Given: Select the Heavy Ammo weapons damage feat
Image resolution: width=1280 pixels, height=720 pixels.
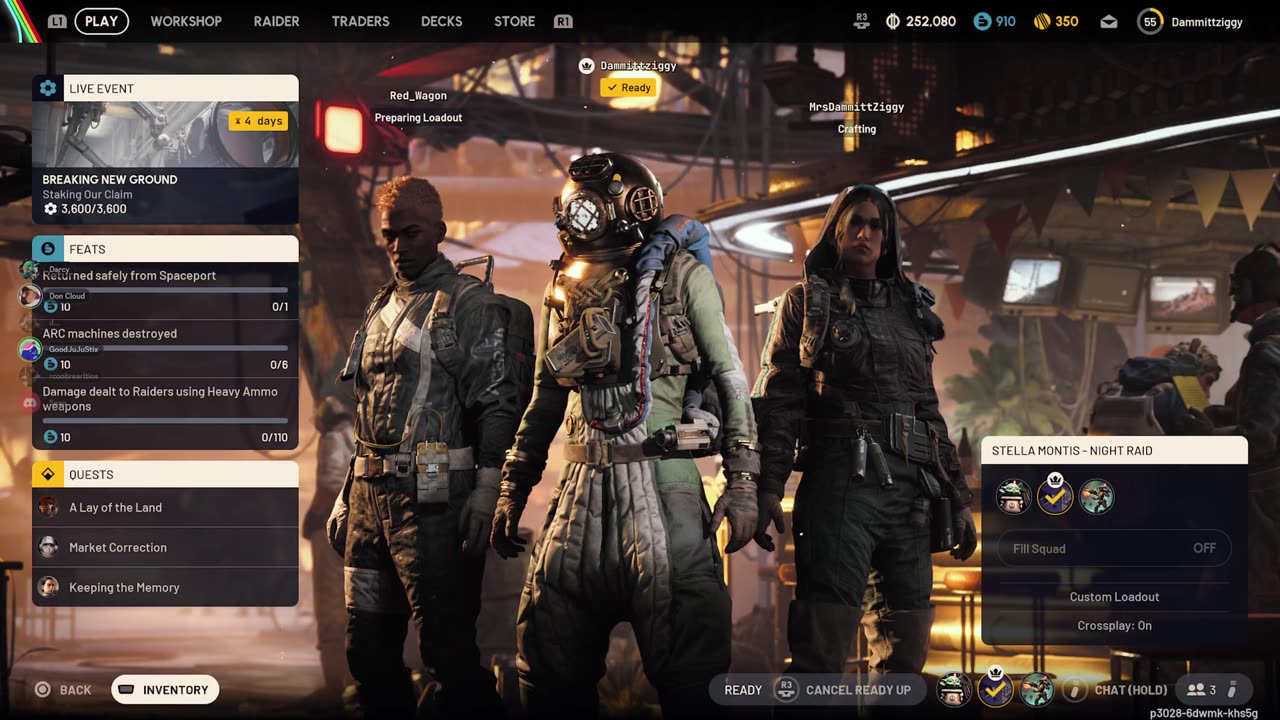Looking at the screenshot, I should pos(165,414).
